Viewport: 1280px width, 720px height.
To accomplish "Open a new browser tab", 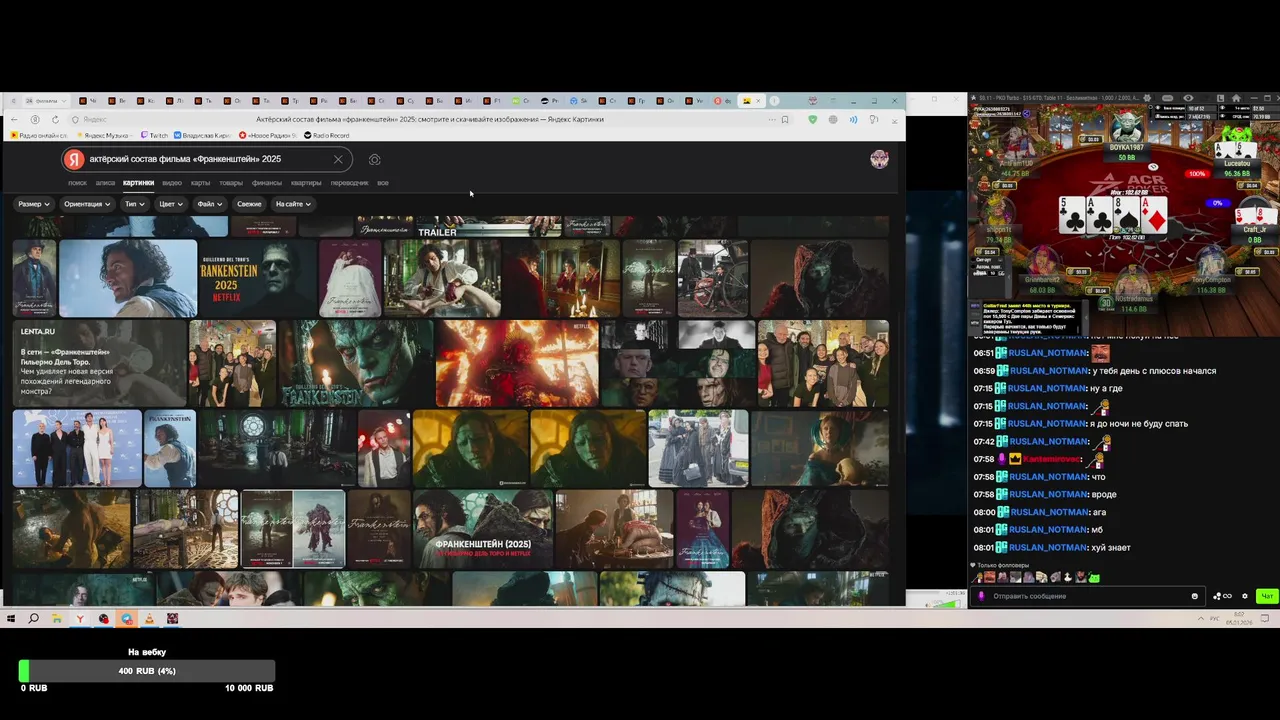I will tap(774, 101).
